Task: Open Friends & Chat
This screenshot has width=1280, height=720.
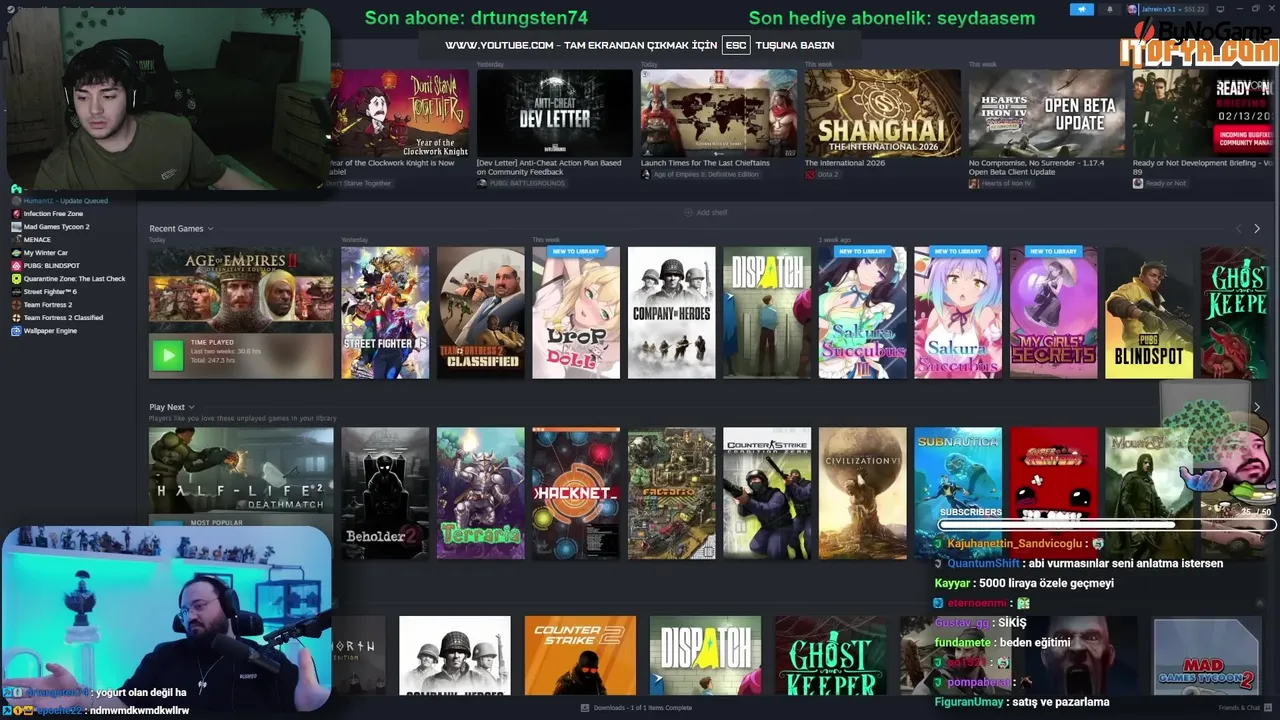Action: 1238,708
